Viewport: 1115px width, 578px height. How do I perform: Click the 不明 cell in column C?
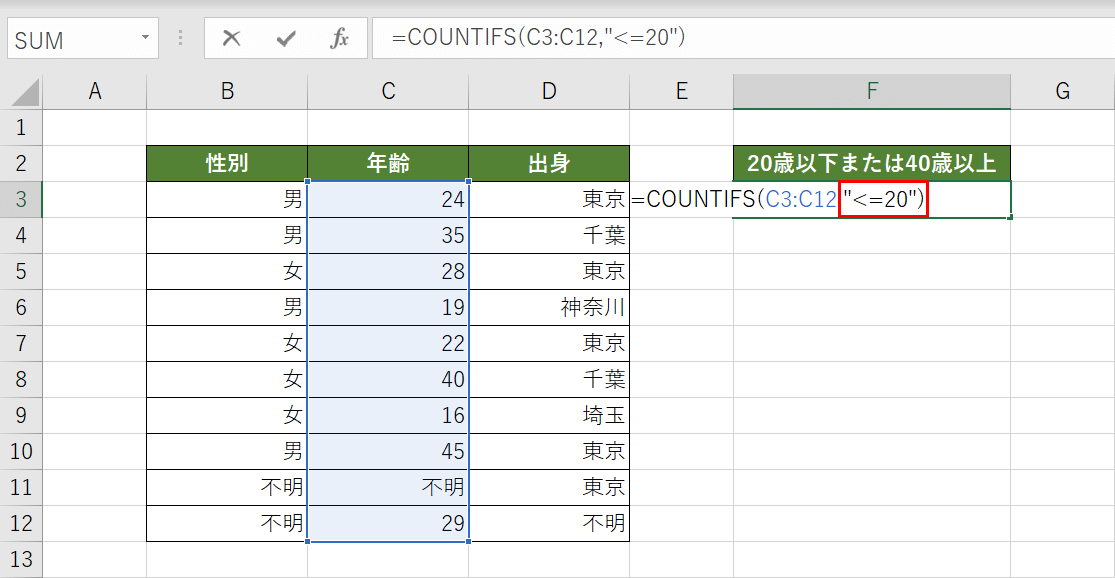387,486
